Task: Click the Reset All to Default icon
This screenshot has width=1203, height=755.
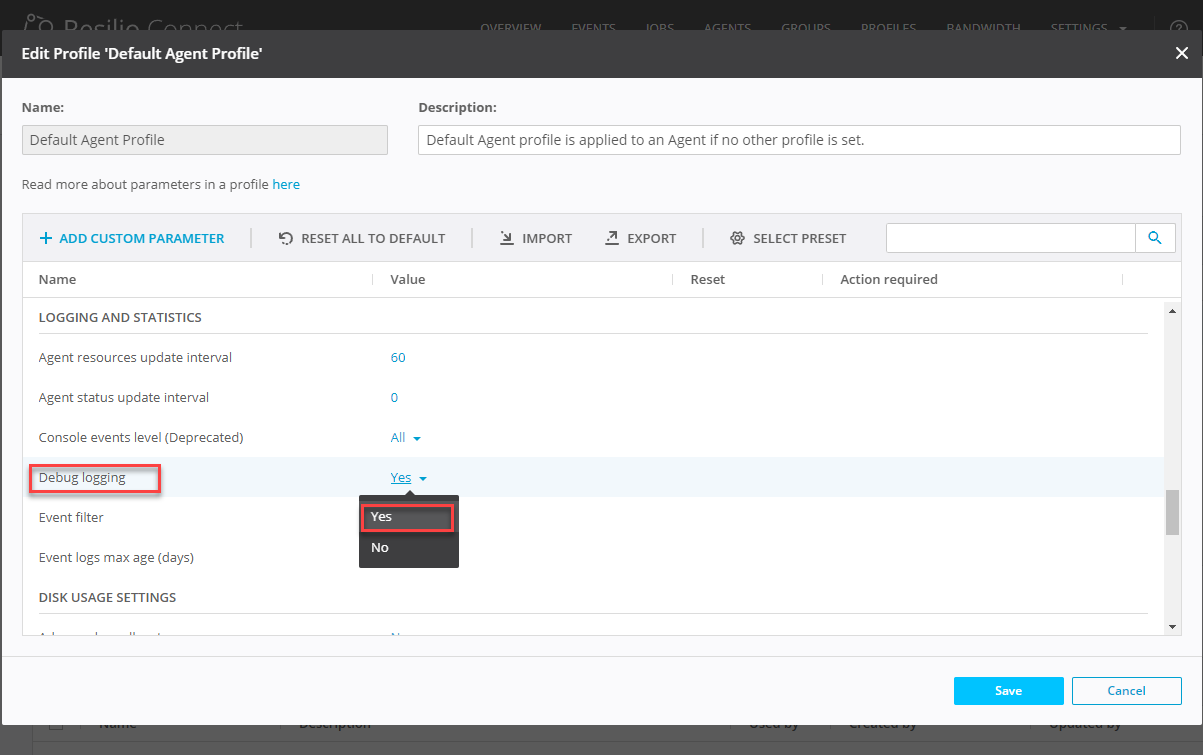Action: click(x=286, y=239)
